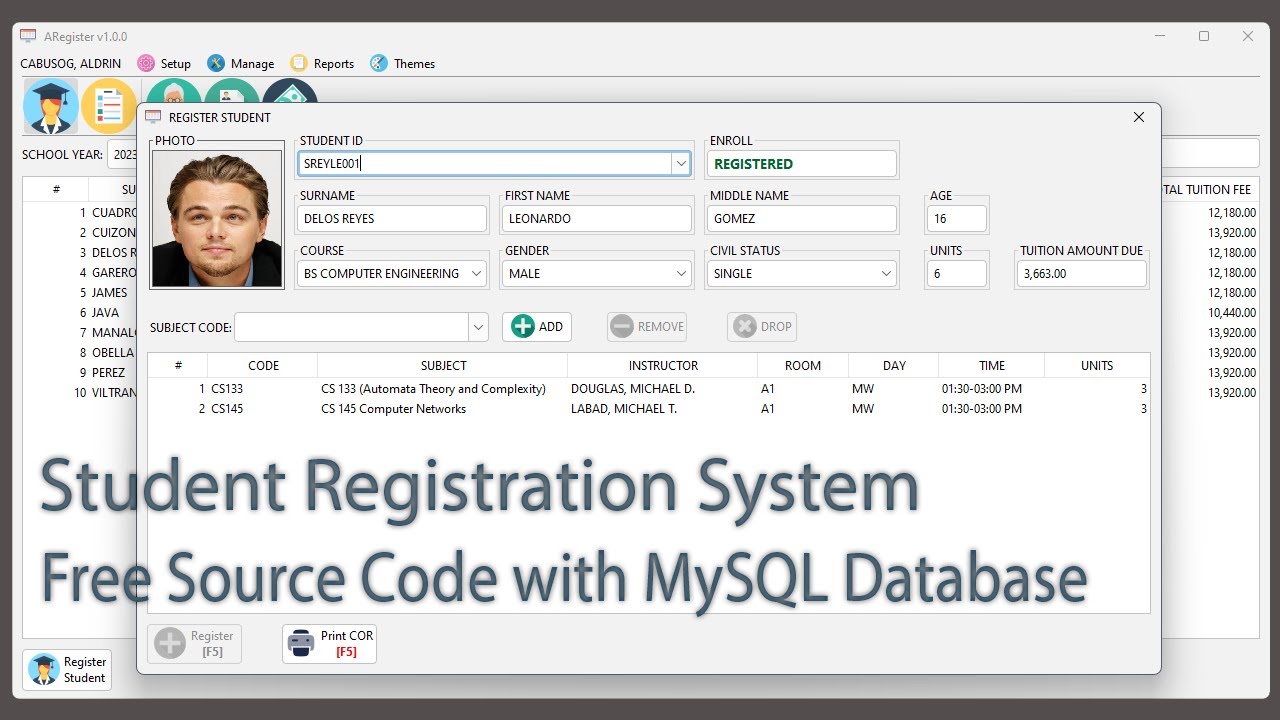Click the REMOVE subject button
The image size is (1280, 720).
coord(648,326)
